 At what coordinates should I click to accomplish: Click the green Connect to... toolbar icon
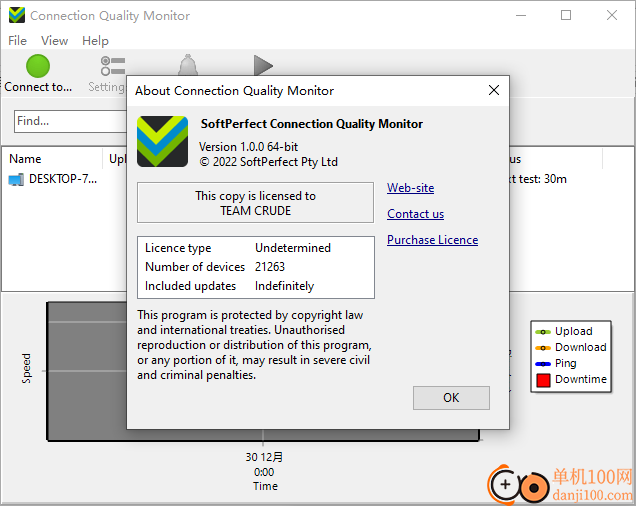pyautogui.click(x=38, y=66)
